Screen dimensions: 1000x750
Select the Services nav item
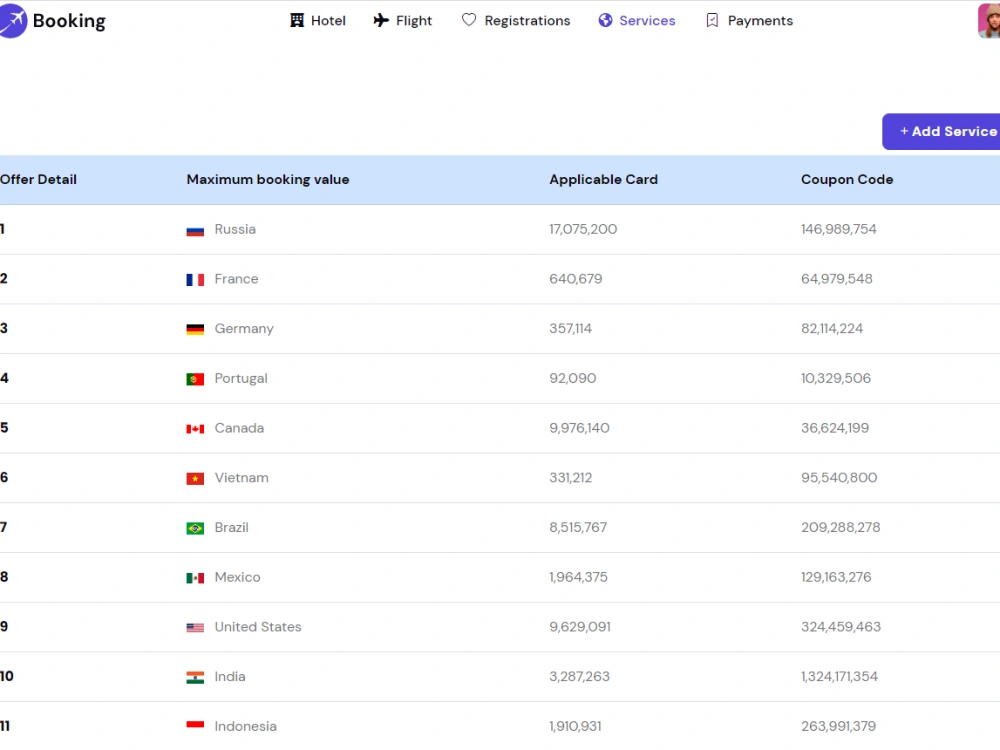pyautogui.click(x=636, y=20)
